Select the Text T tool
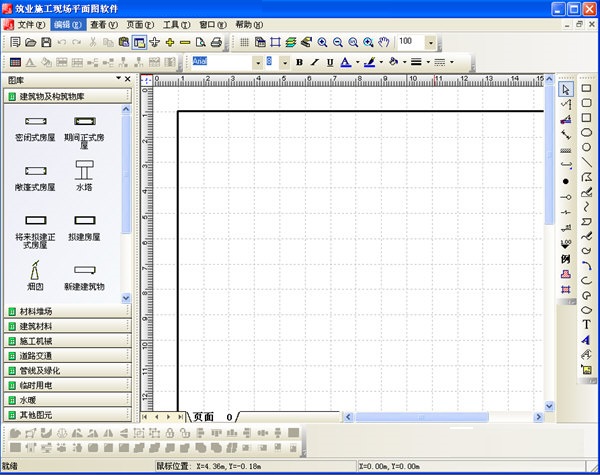The image size is (600, 475). click(586, 325)
